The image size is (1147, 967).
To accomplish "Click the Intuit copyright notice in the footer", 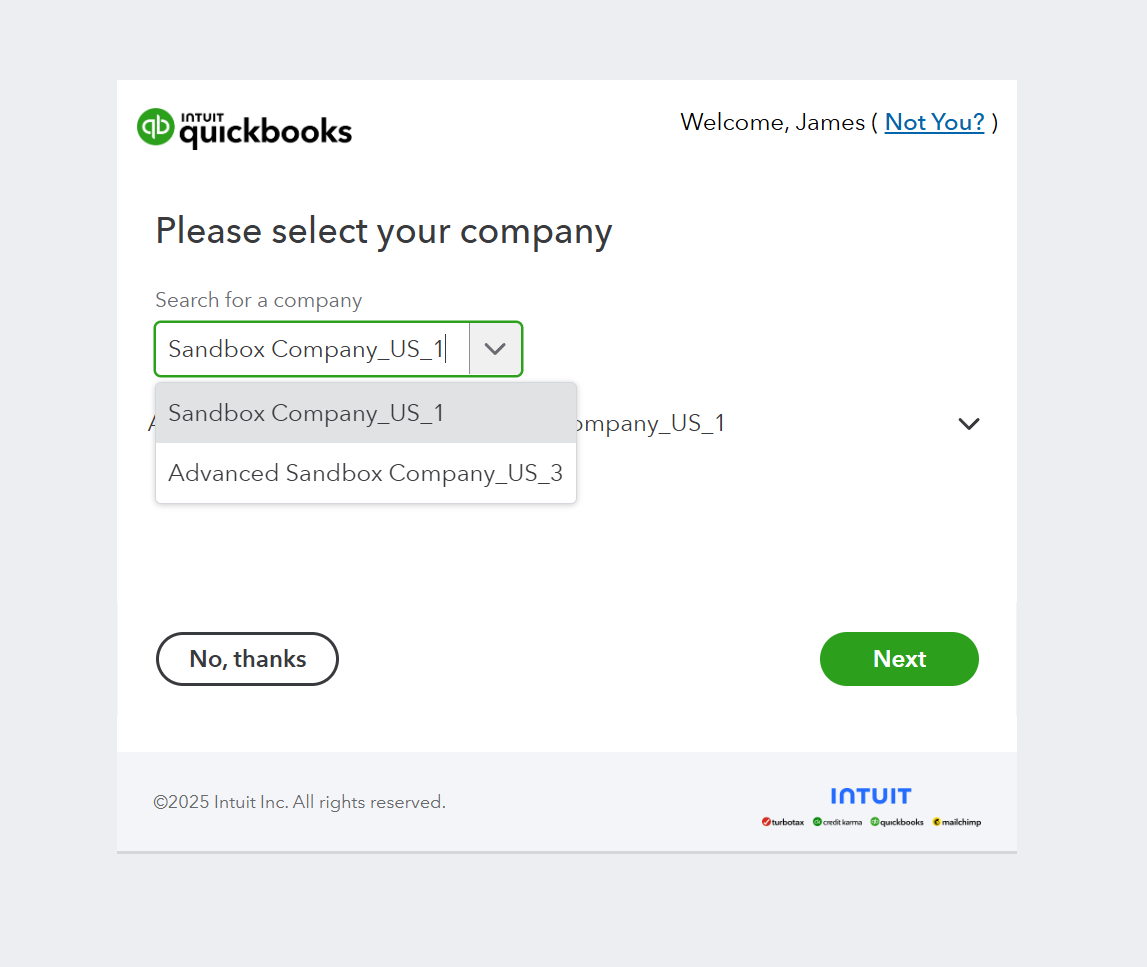I will click(x=299, y=802).
